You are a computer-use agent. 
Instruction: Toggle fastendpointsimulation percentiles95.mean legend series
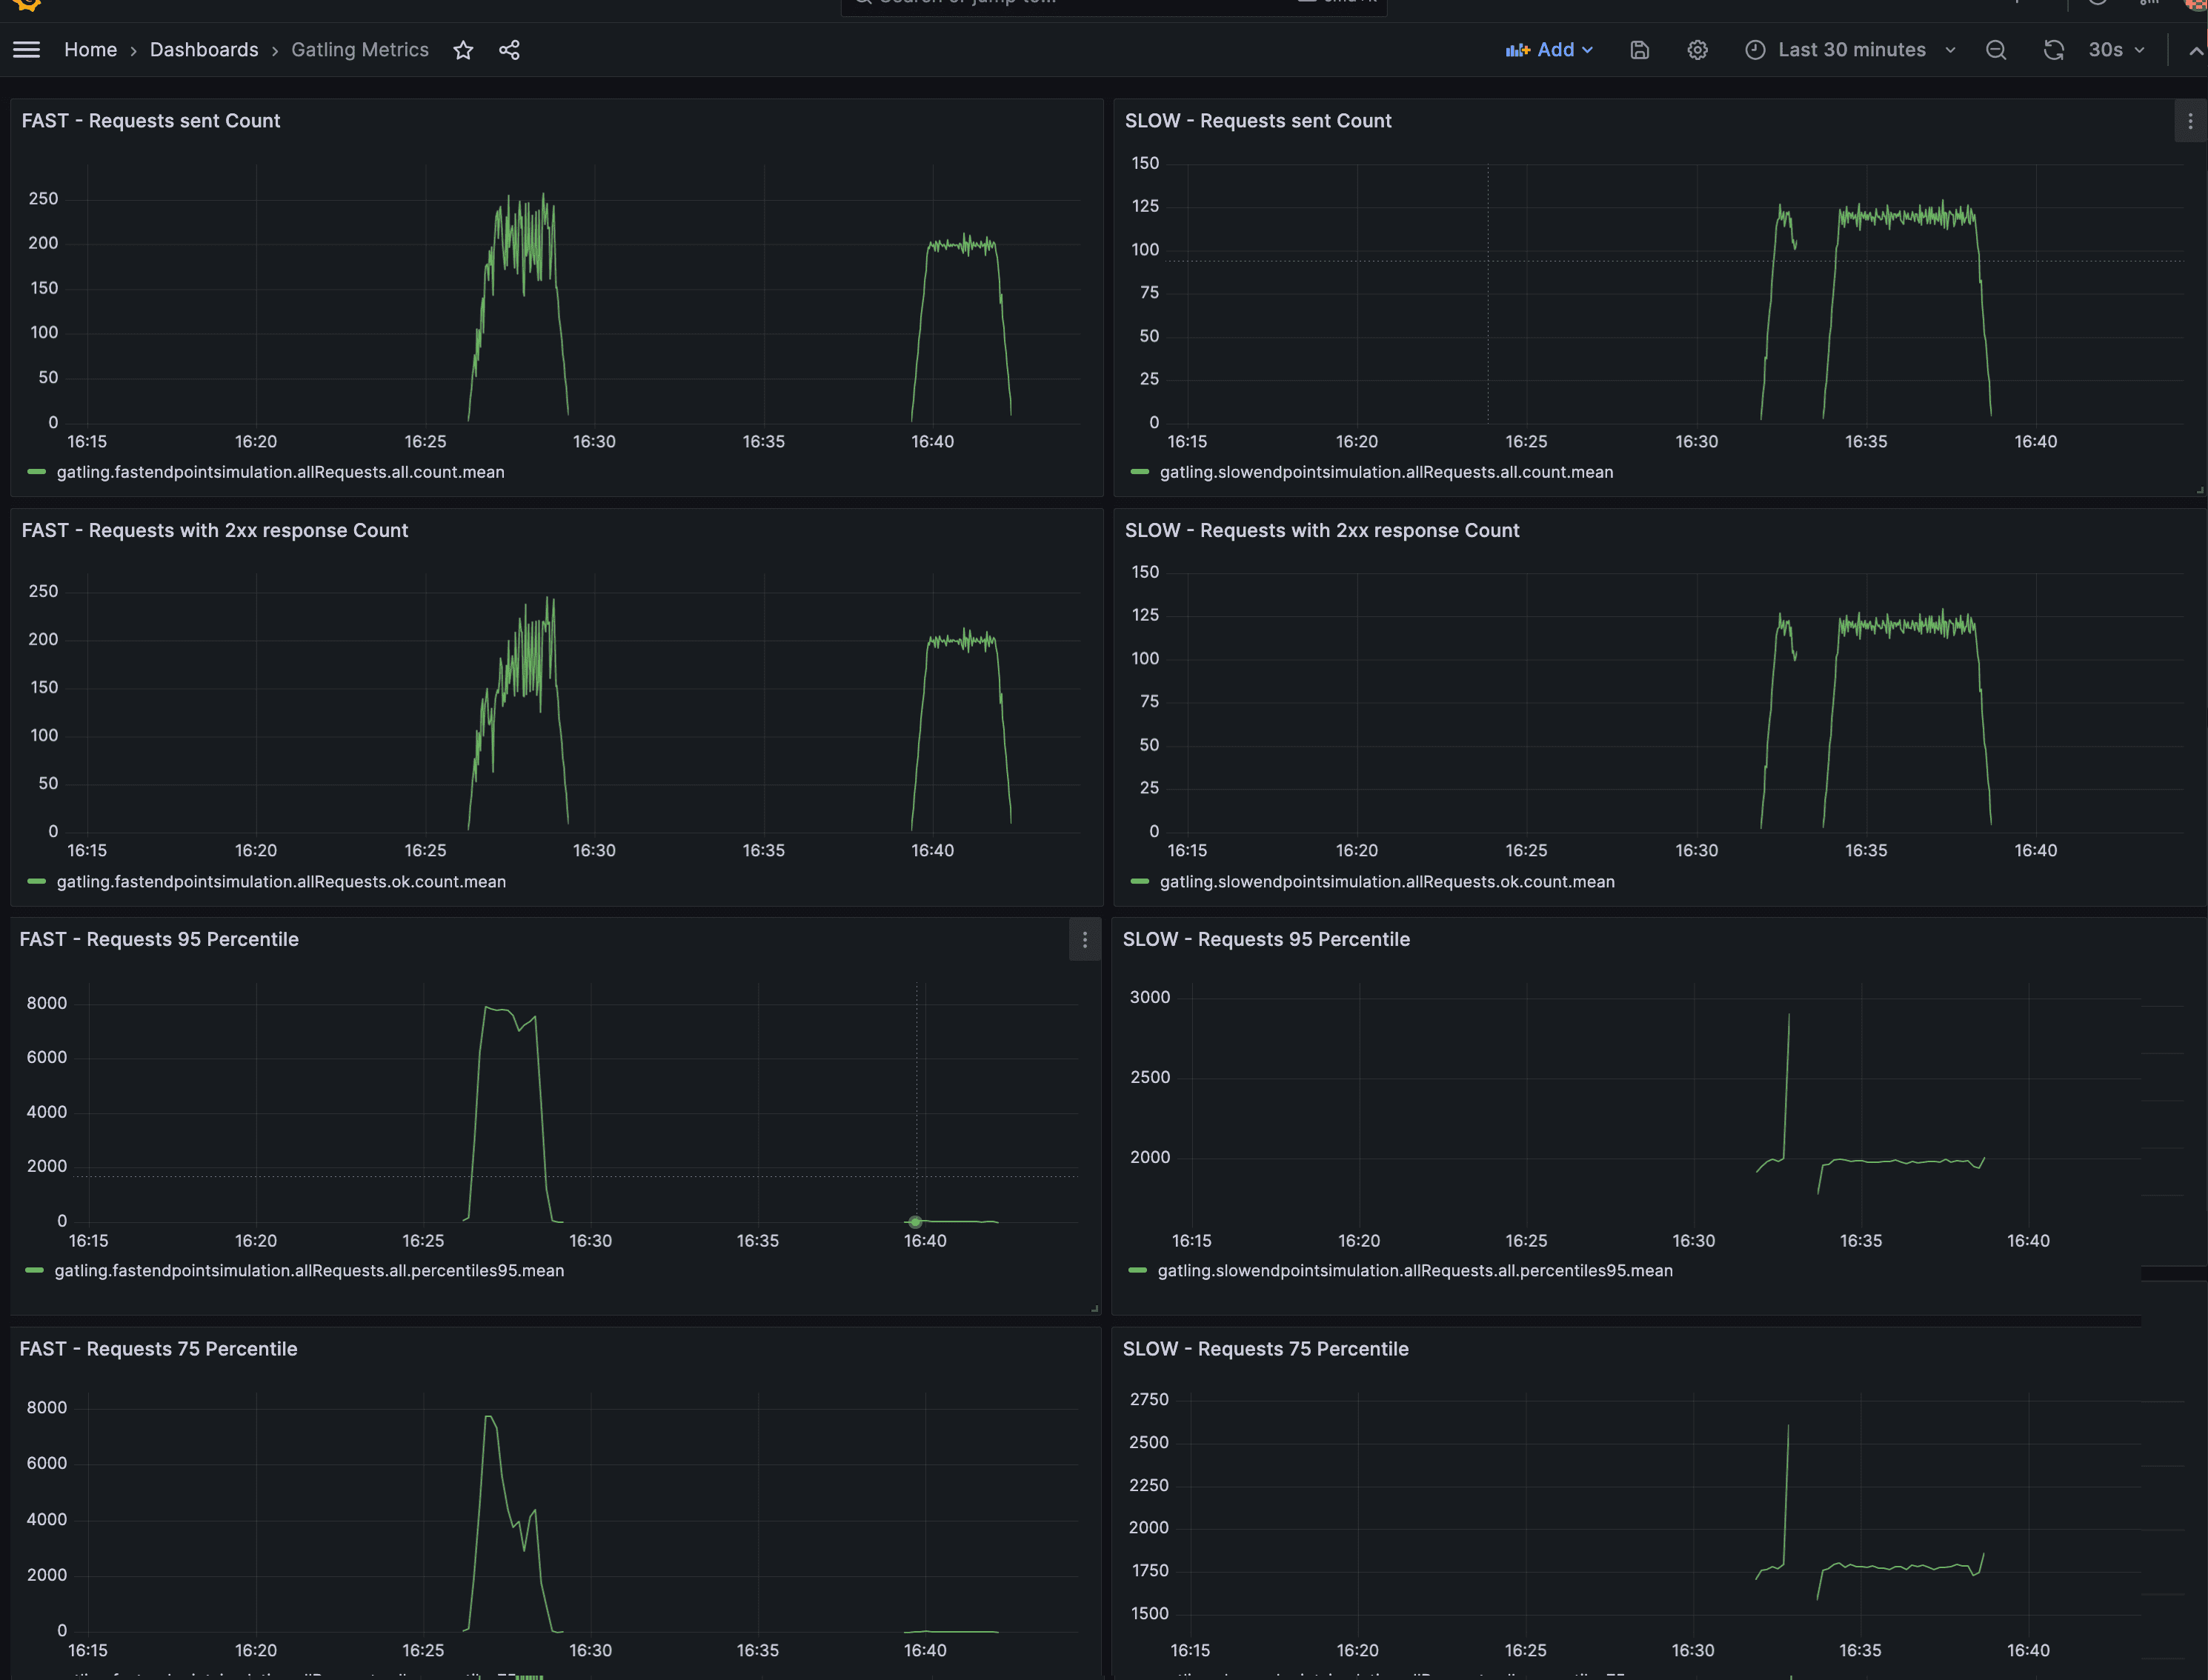(x=309, y=1271)
